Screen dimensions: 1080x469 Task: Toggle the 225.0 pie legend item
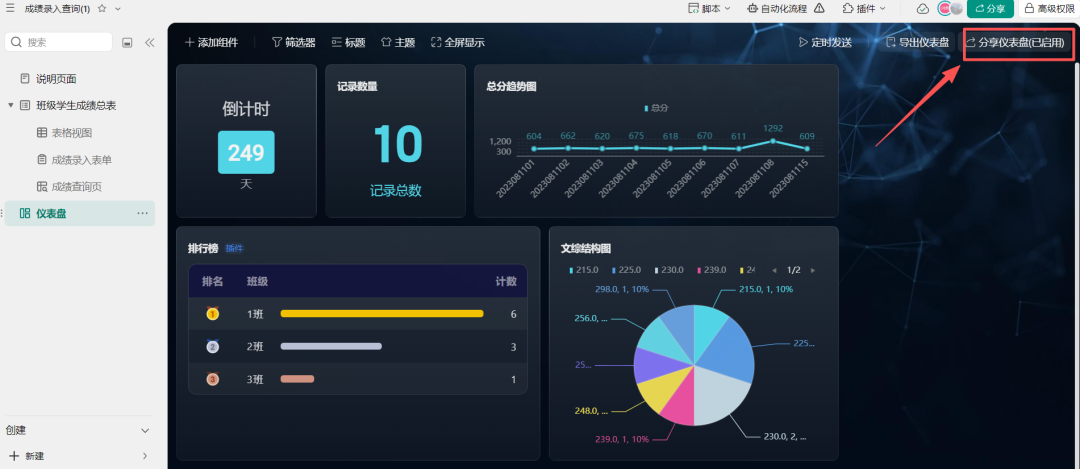[626, 270]
